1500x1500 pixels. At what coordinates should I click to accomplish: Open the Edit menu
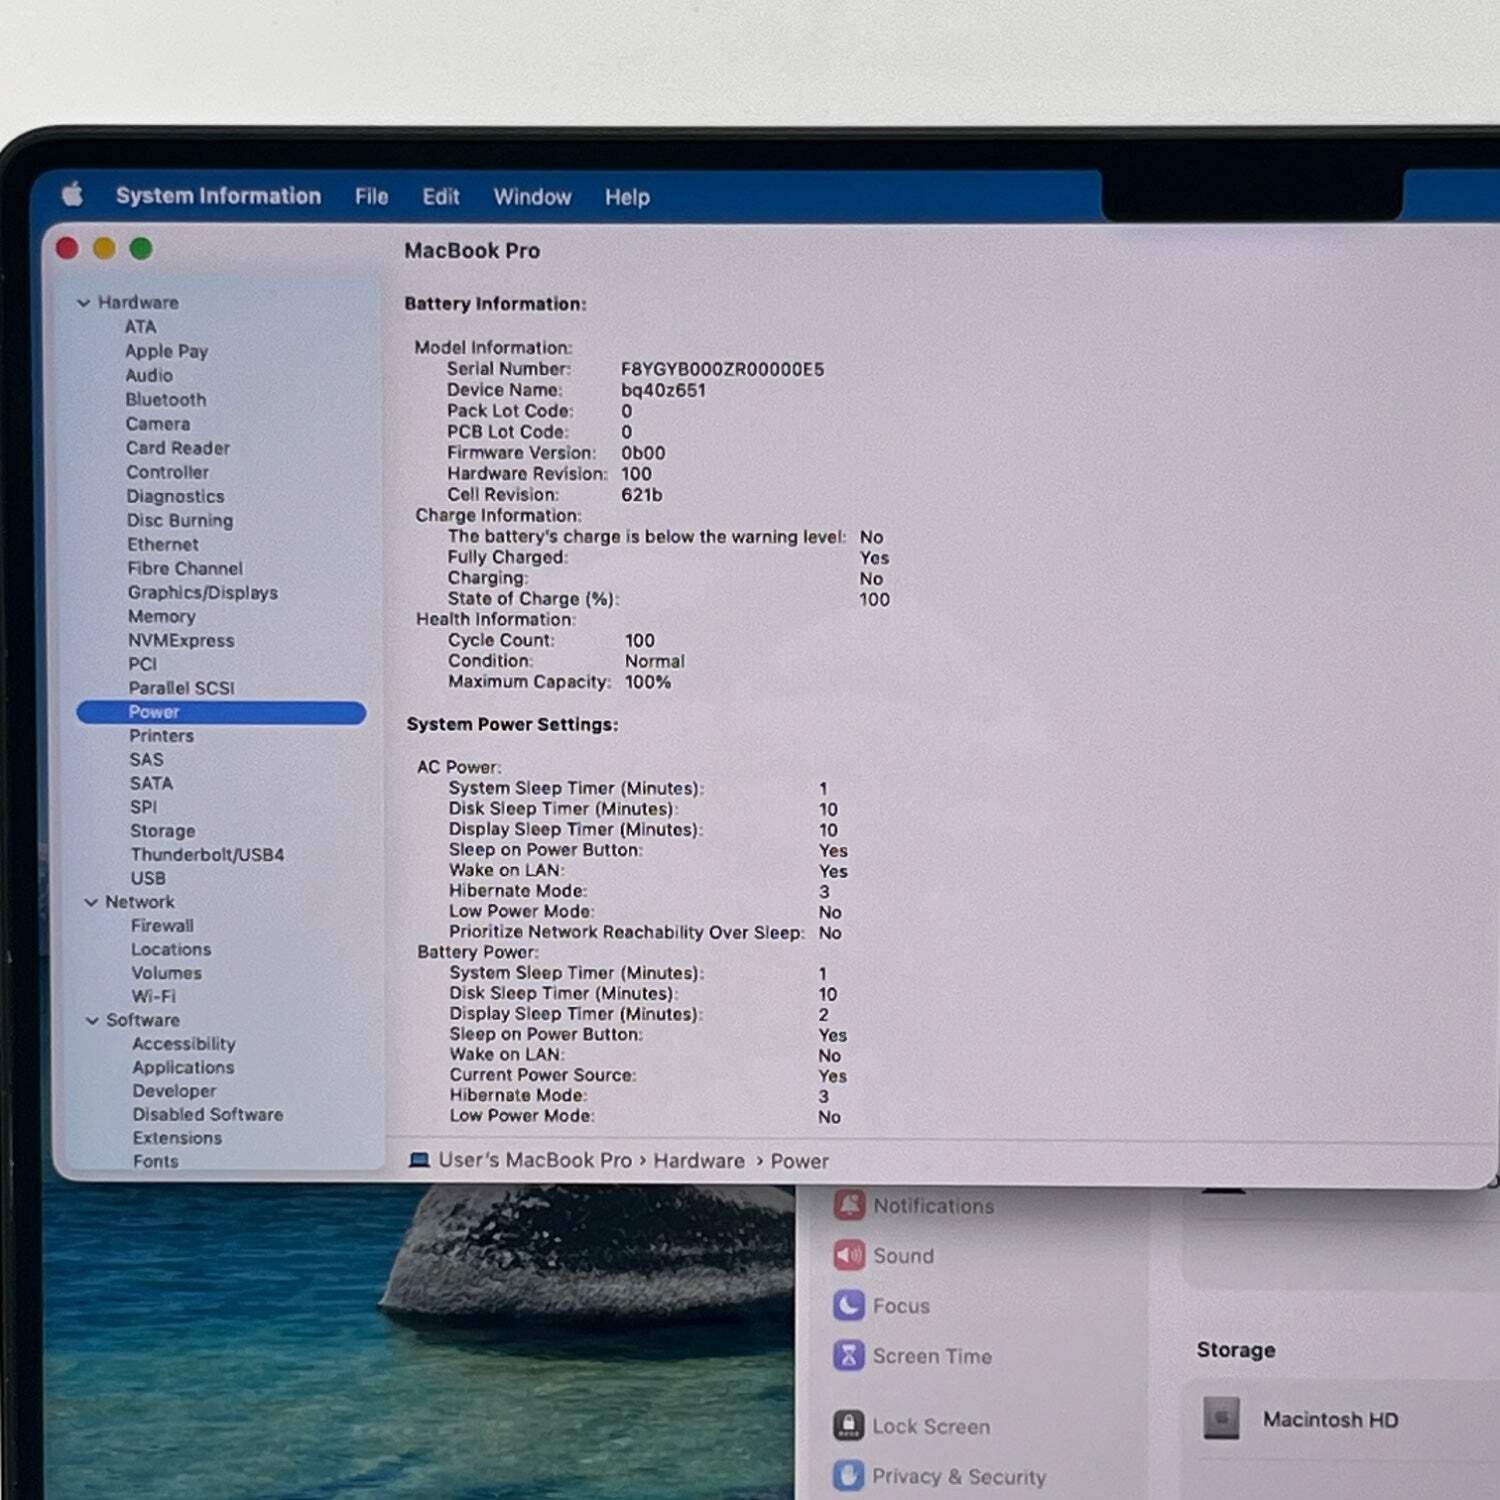click(440, 196)
